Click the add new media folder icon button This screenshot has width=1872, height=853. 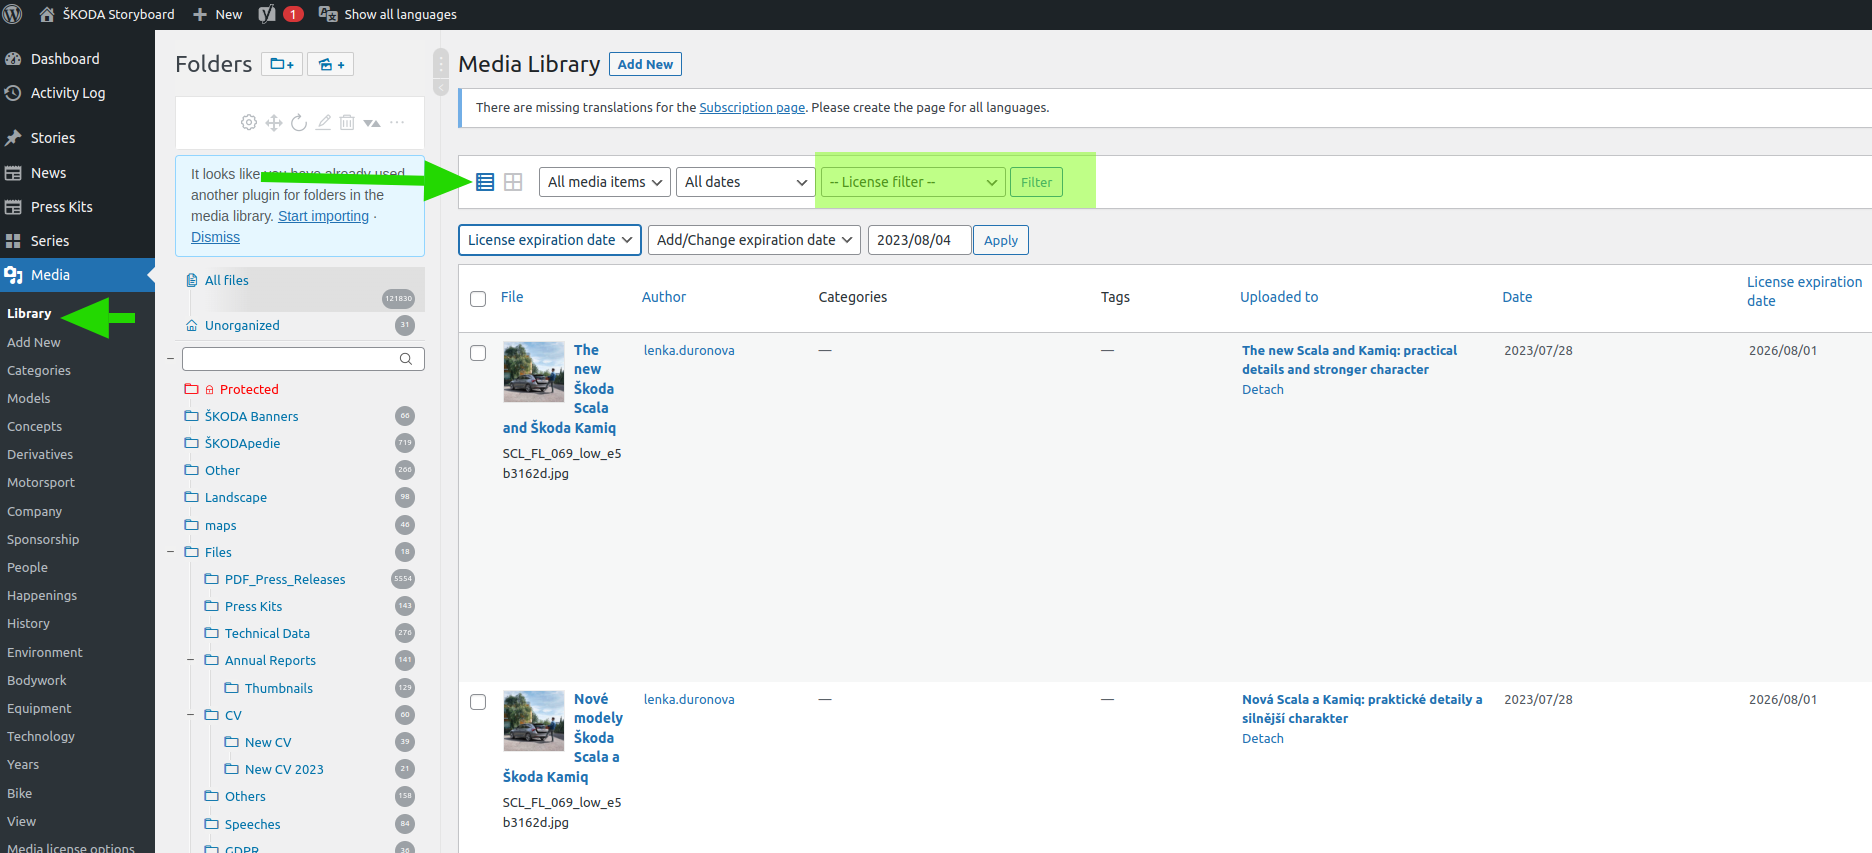[x=331, y=64]
